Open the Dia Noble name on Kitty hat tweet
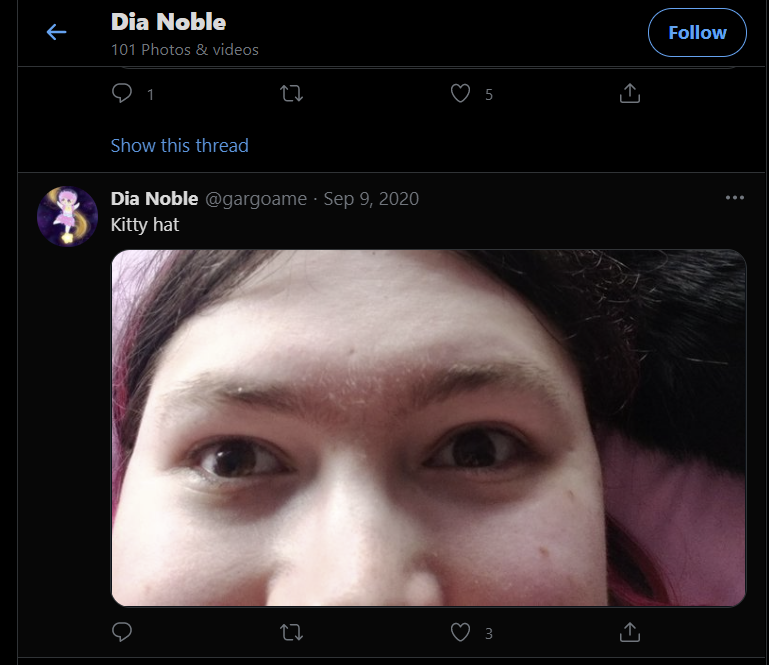The height and width of the screenshot is (665, 769). [154, 199]
